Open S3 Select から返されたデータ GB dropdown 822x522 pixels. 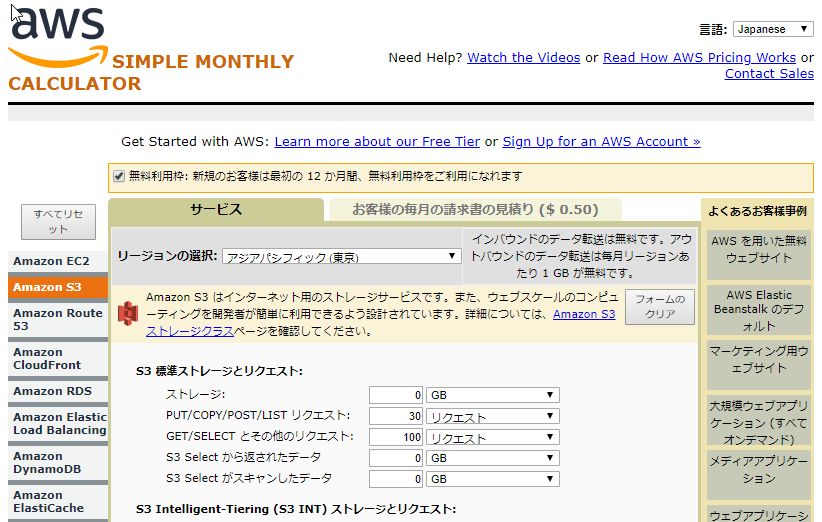[492, 458]
